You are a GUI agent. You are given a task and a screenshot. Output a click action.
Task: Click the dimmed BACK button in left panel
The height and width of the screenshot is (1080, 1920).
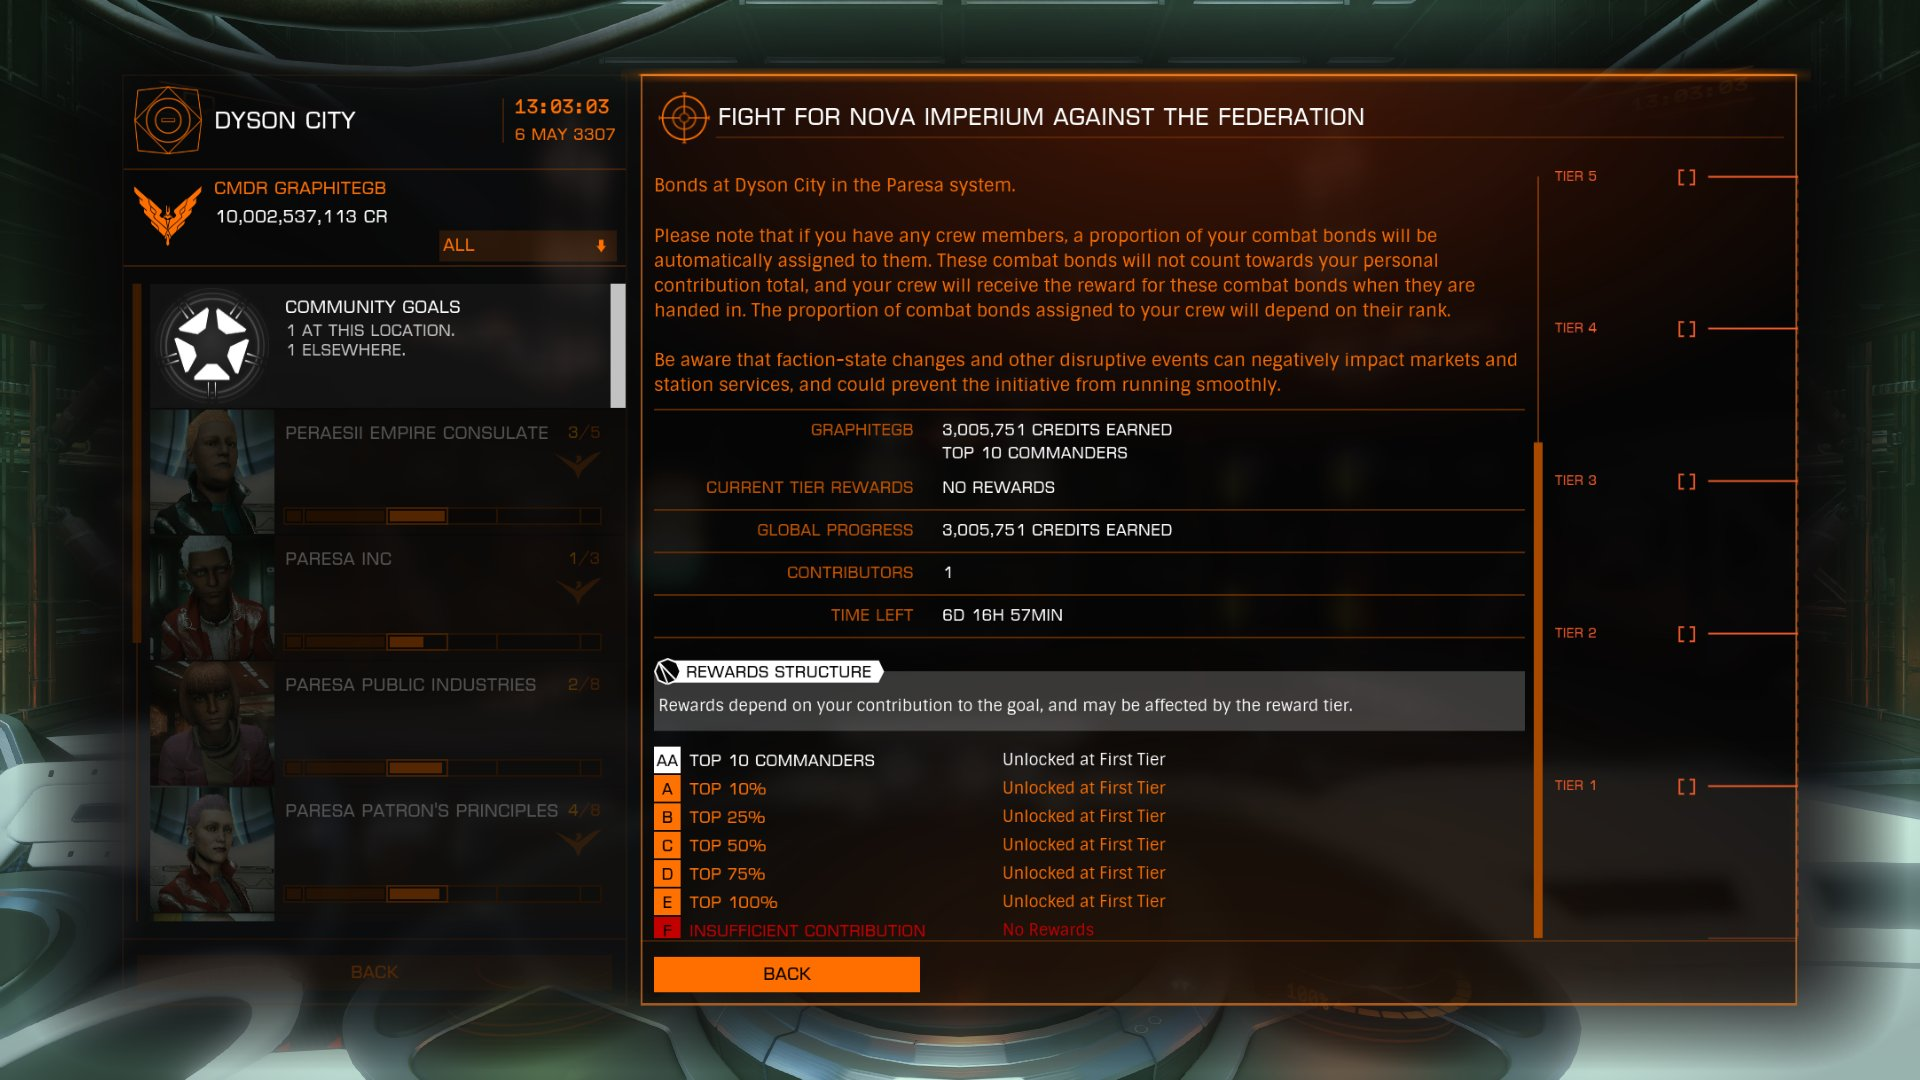(x=374, y=972)
